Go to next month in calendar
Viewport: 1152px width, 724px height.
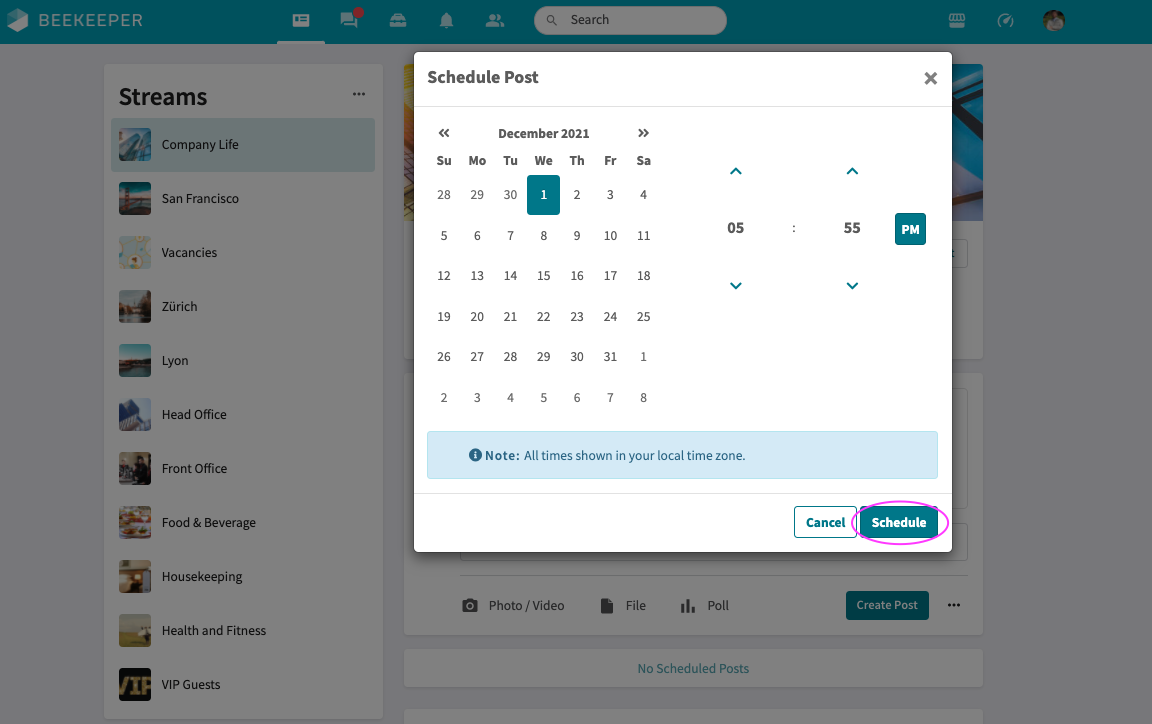click(643, 133)
